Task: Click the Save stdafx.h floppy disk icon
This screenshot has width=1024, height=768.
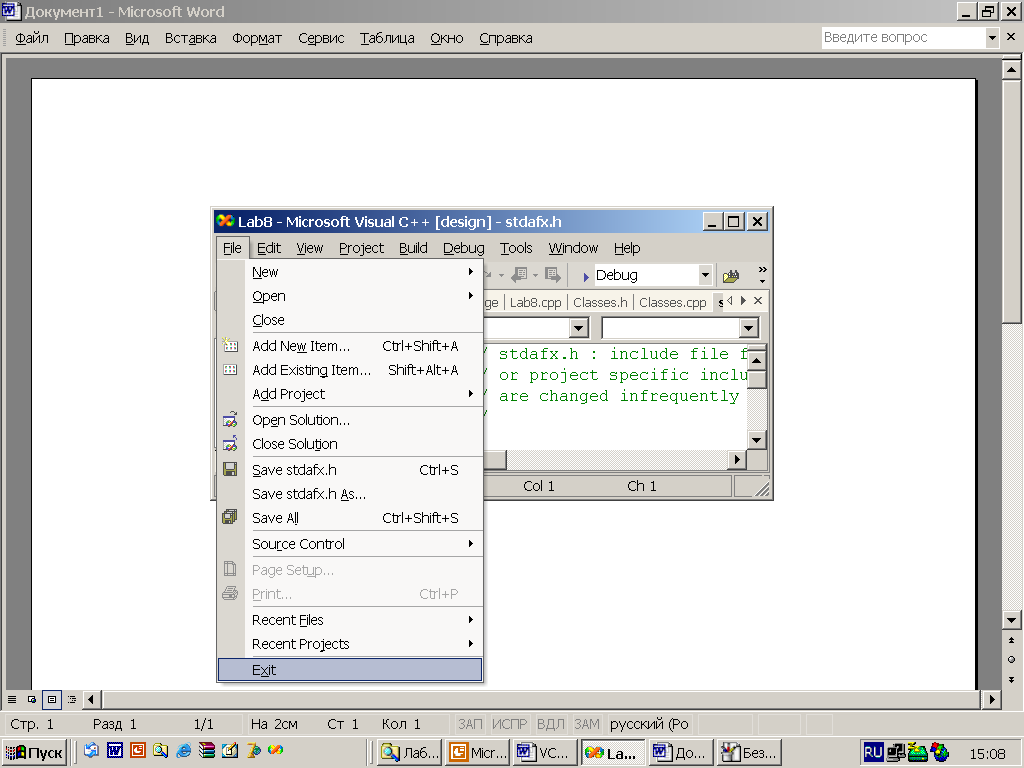Action: 230,469
